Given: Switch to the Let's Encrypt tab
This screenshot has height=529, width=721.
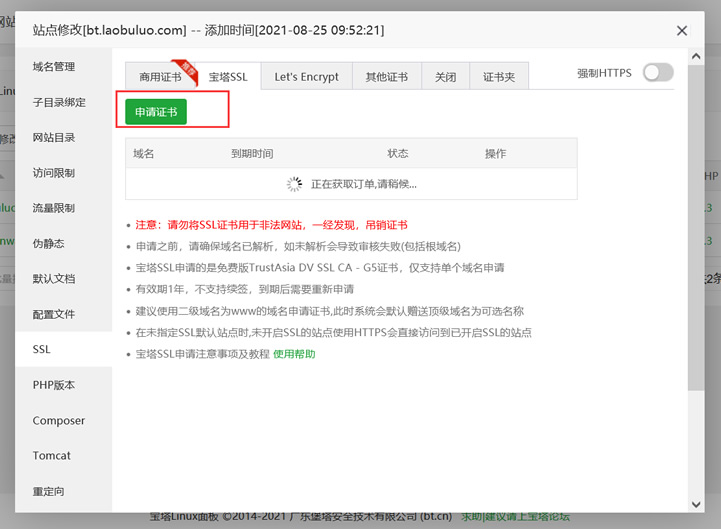Looking at the screenshot, I should (307, 77).
